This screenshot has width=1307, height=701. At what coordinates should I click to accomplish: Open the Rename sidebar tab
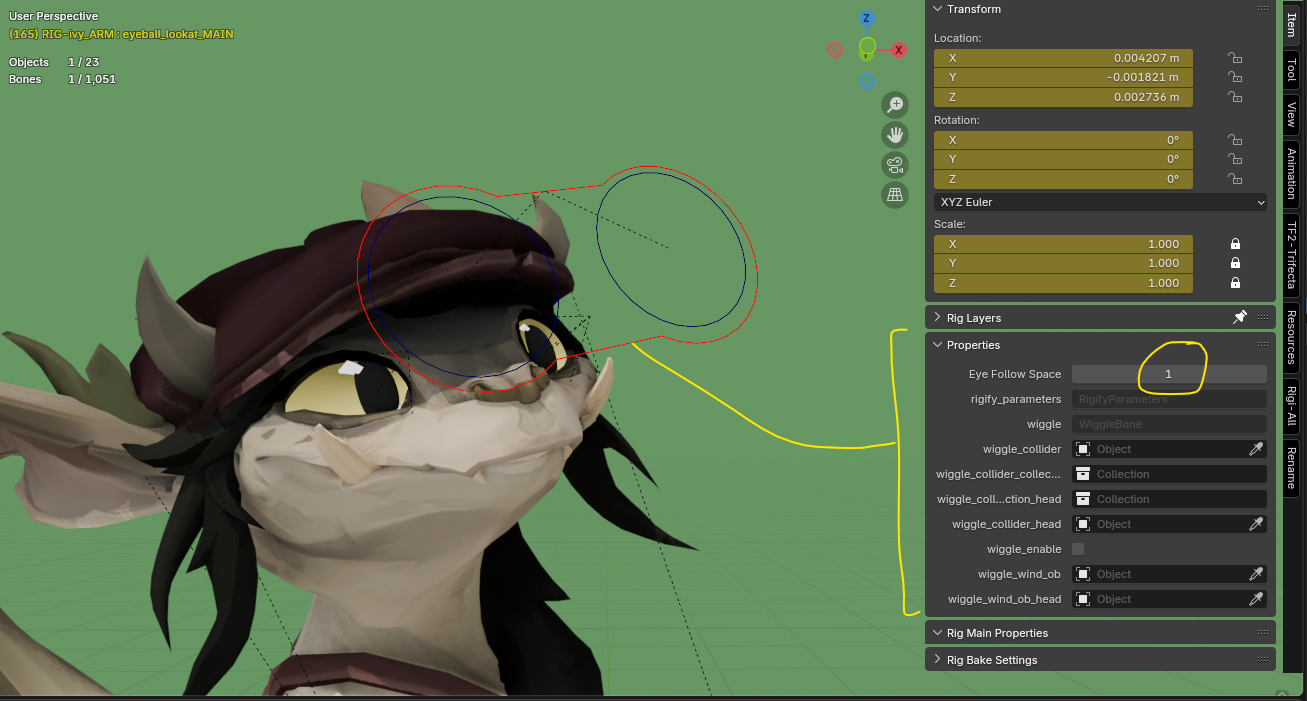coord(1291,468)
